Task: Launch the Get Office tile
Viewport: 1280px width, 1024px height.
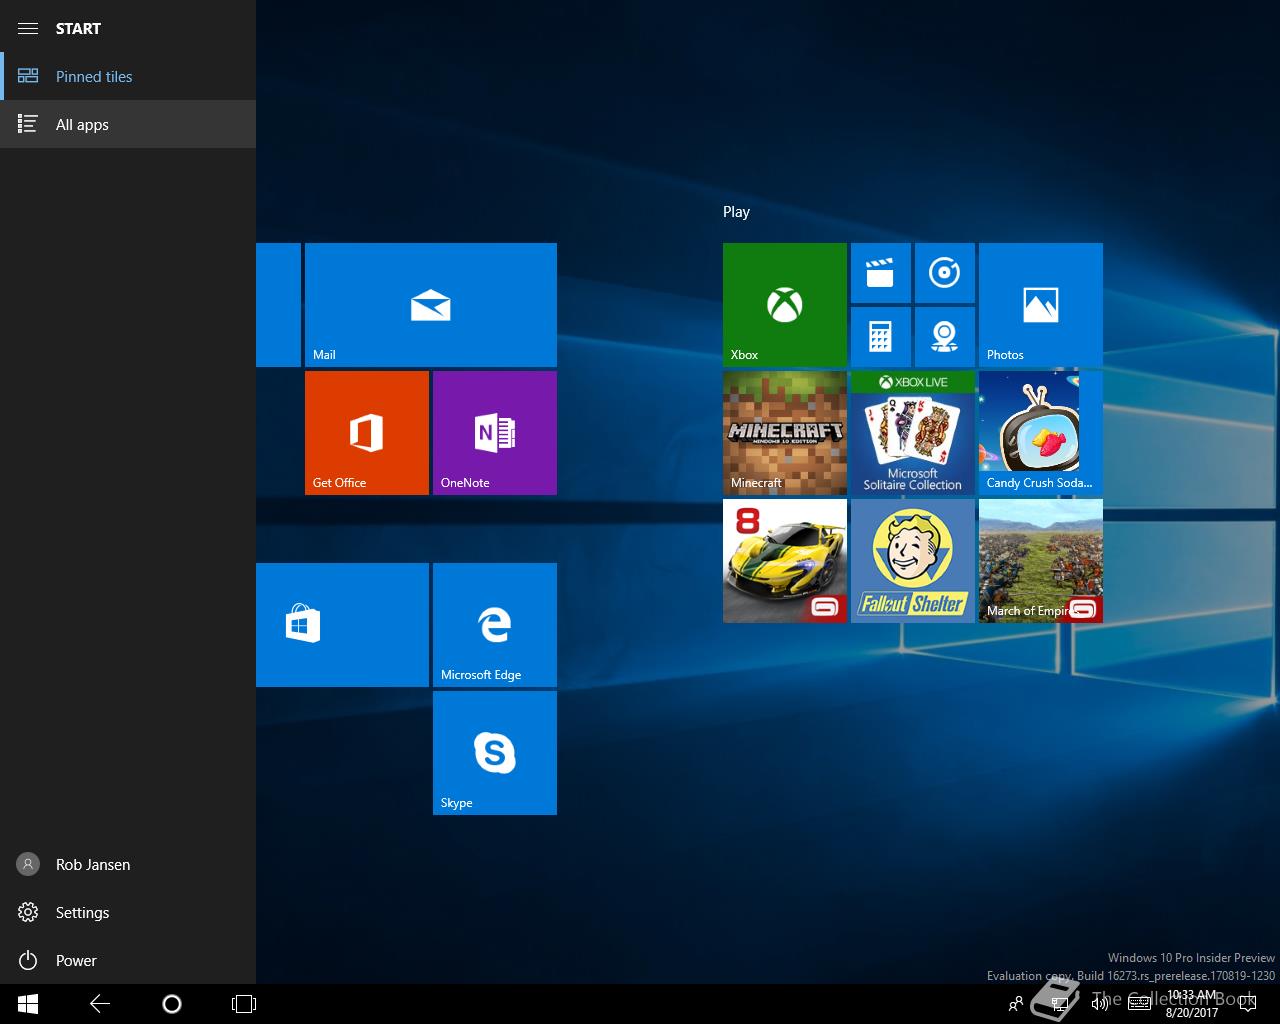Action: 366,433
